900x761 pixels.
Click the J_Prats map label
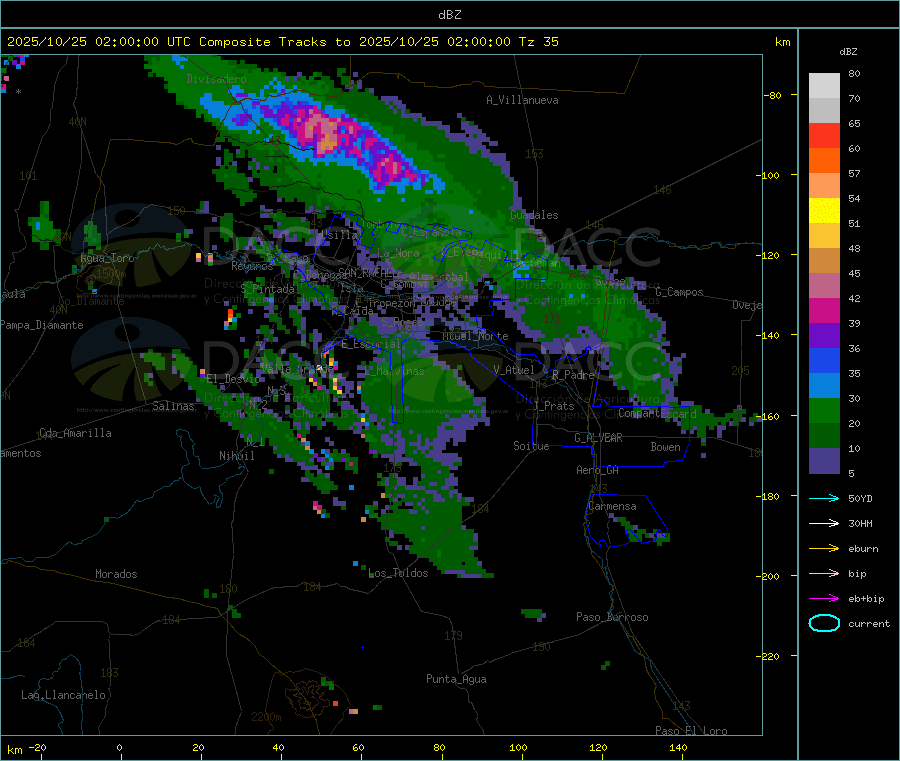click(x=556, y=406)
